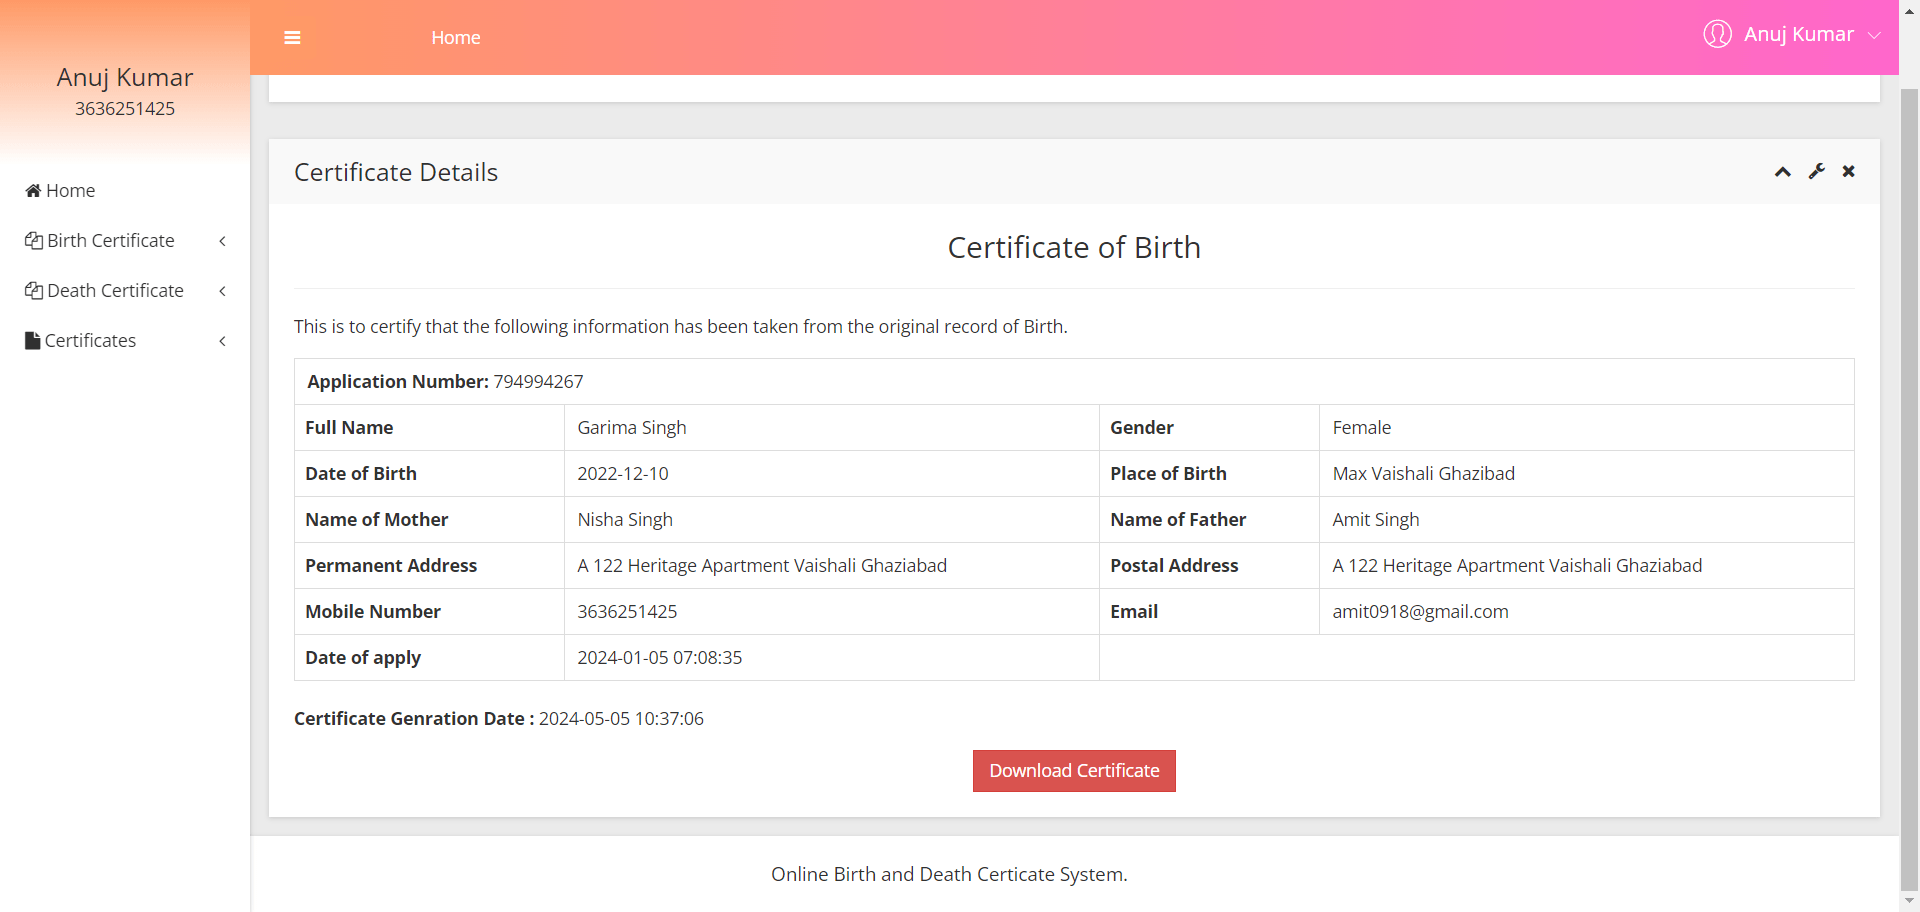This screenshot has height=912, width=1920.
Task: Click the user profile avatar icon
Action: (1718, 33)
